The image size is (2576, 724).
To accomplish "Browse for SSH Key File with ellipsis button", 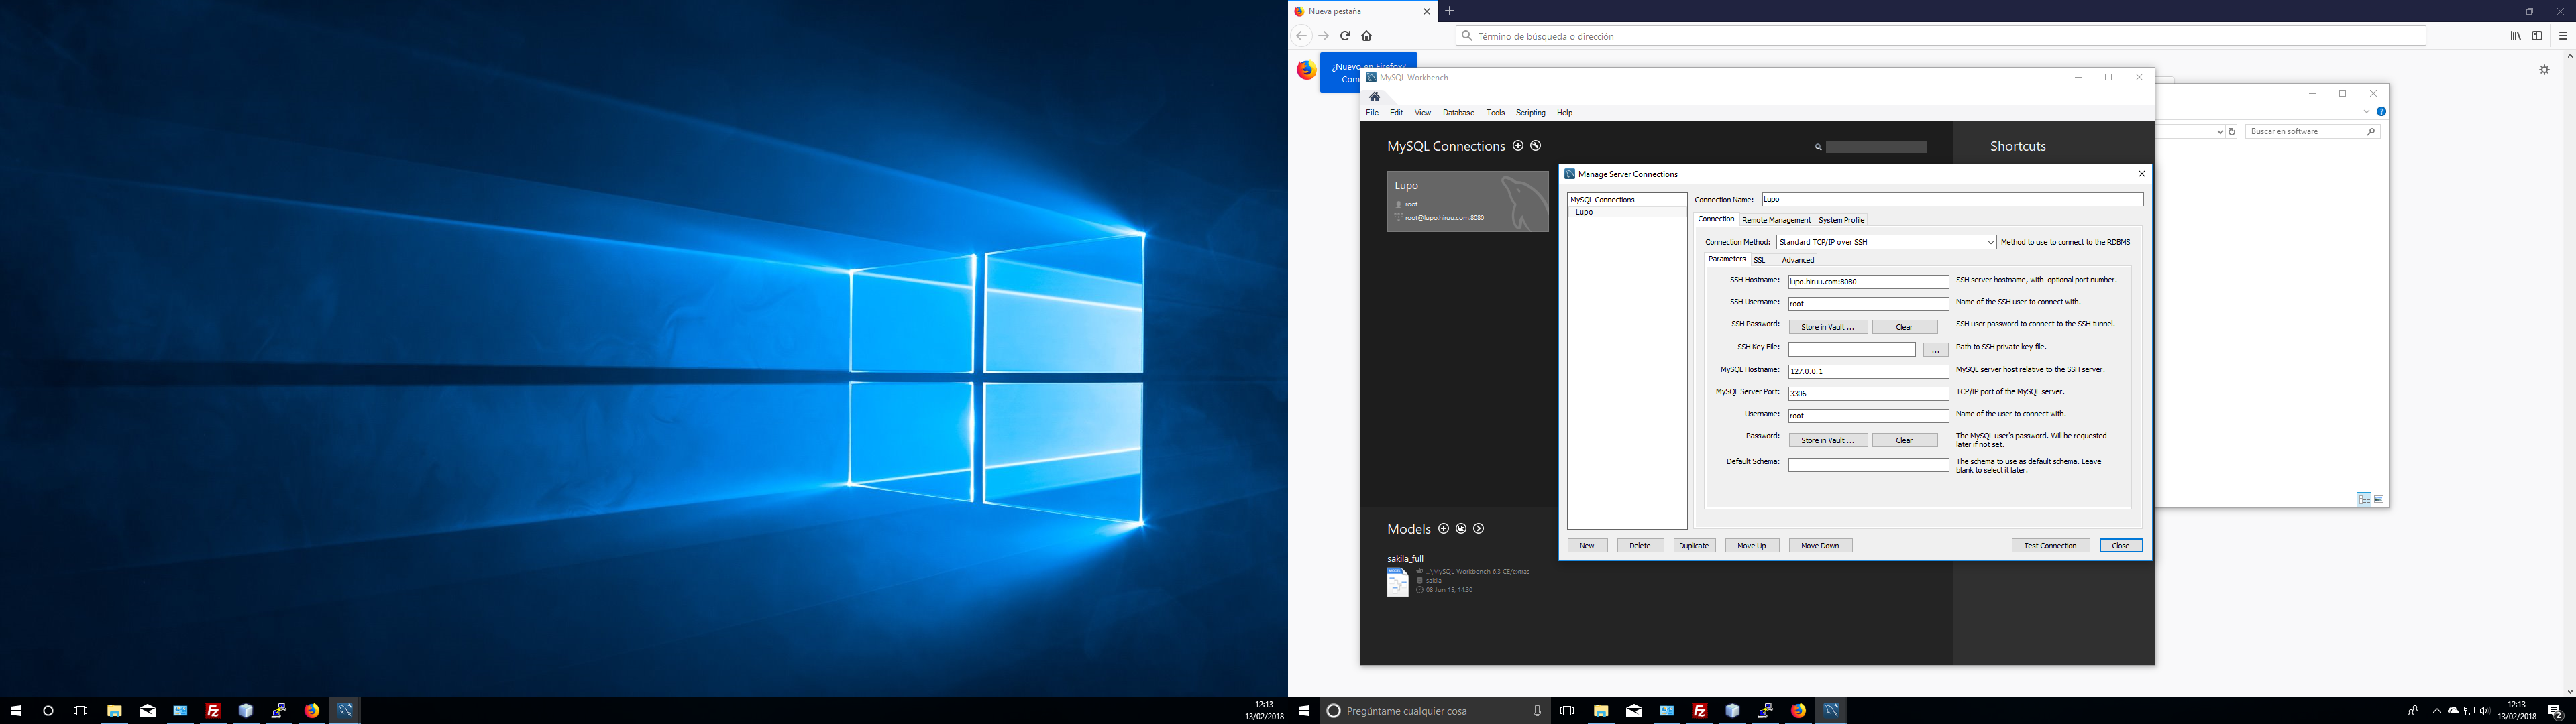I will (1935, 350).
